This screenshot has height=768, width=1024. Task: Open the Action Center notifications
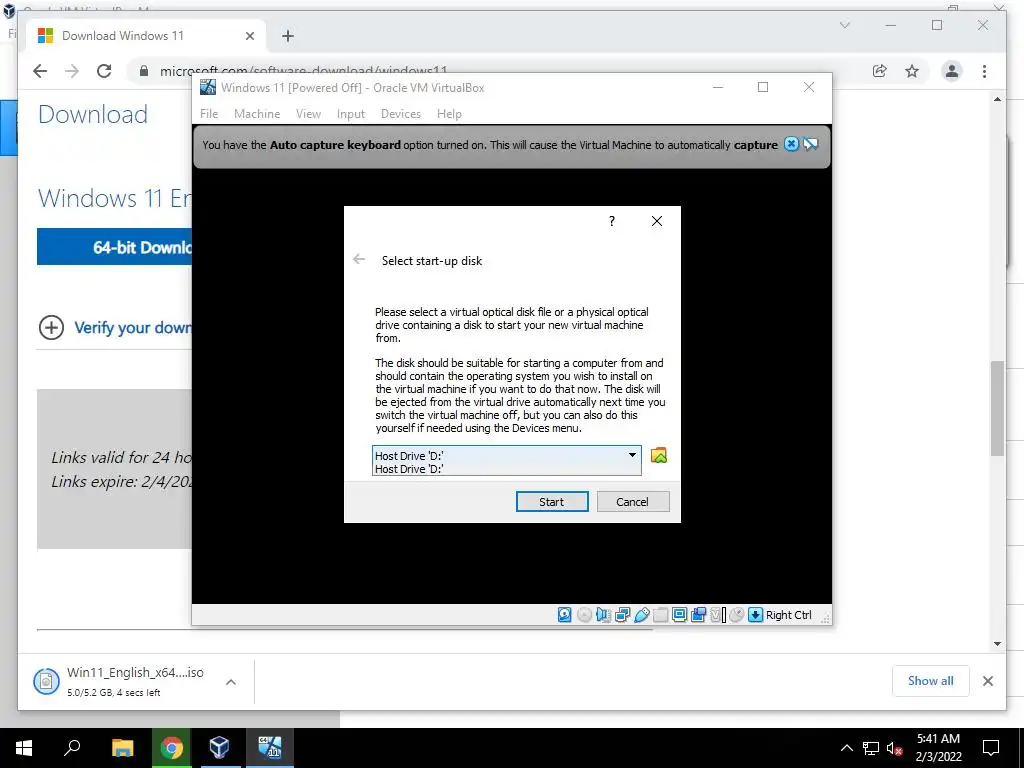pyautogui.click(x=991, y=748)
